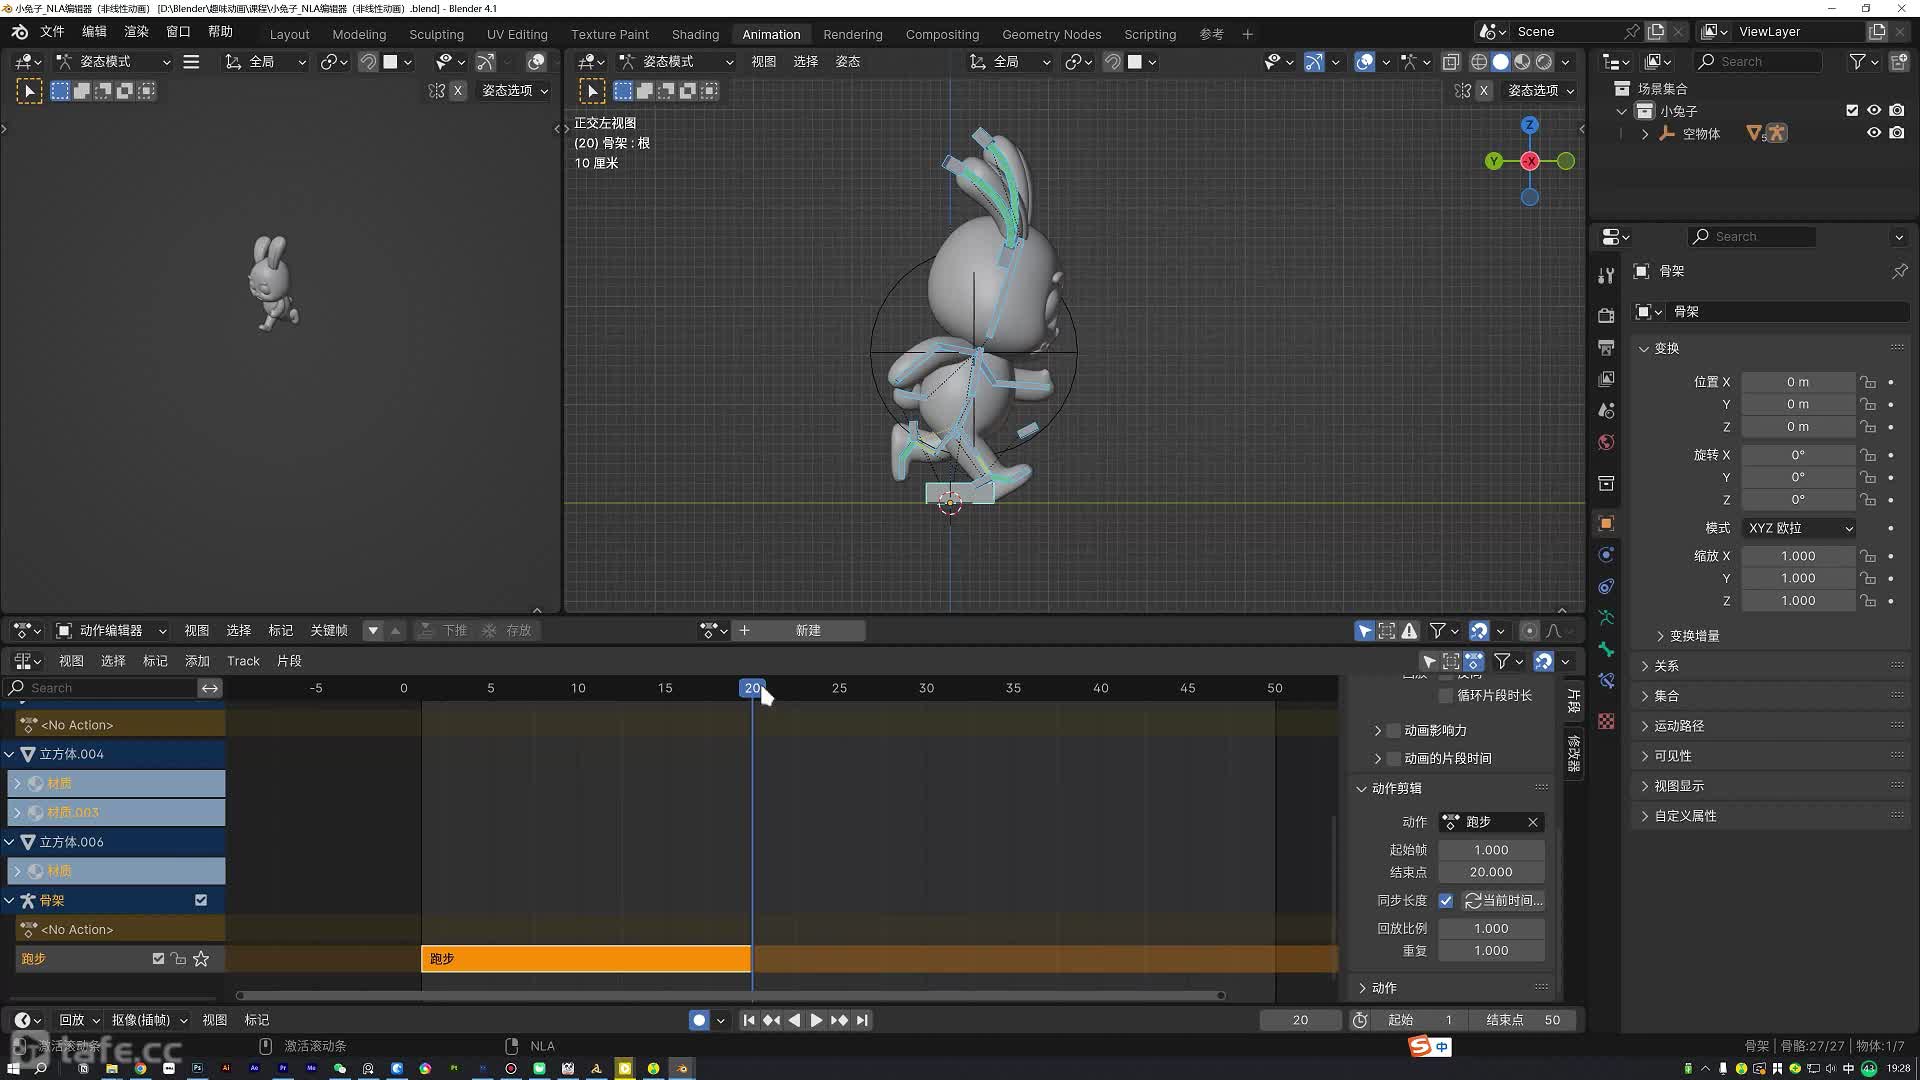Screen dimensions: 1920x1080
Task: Open the Bone properties tab
Action: (1606, 650)
